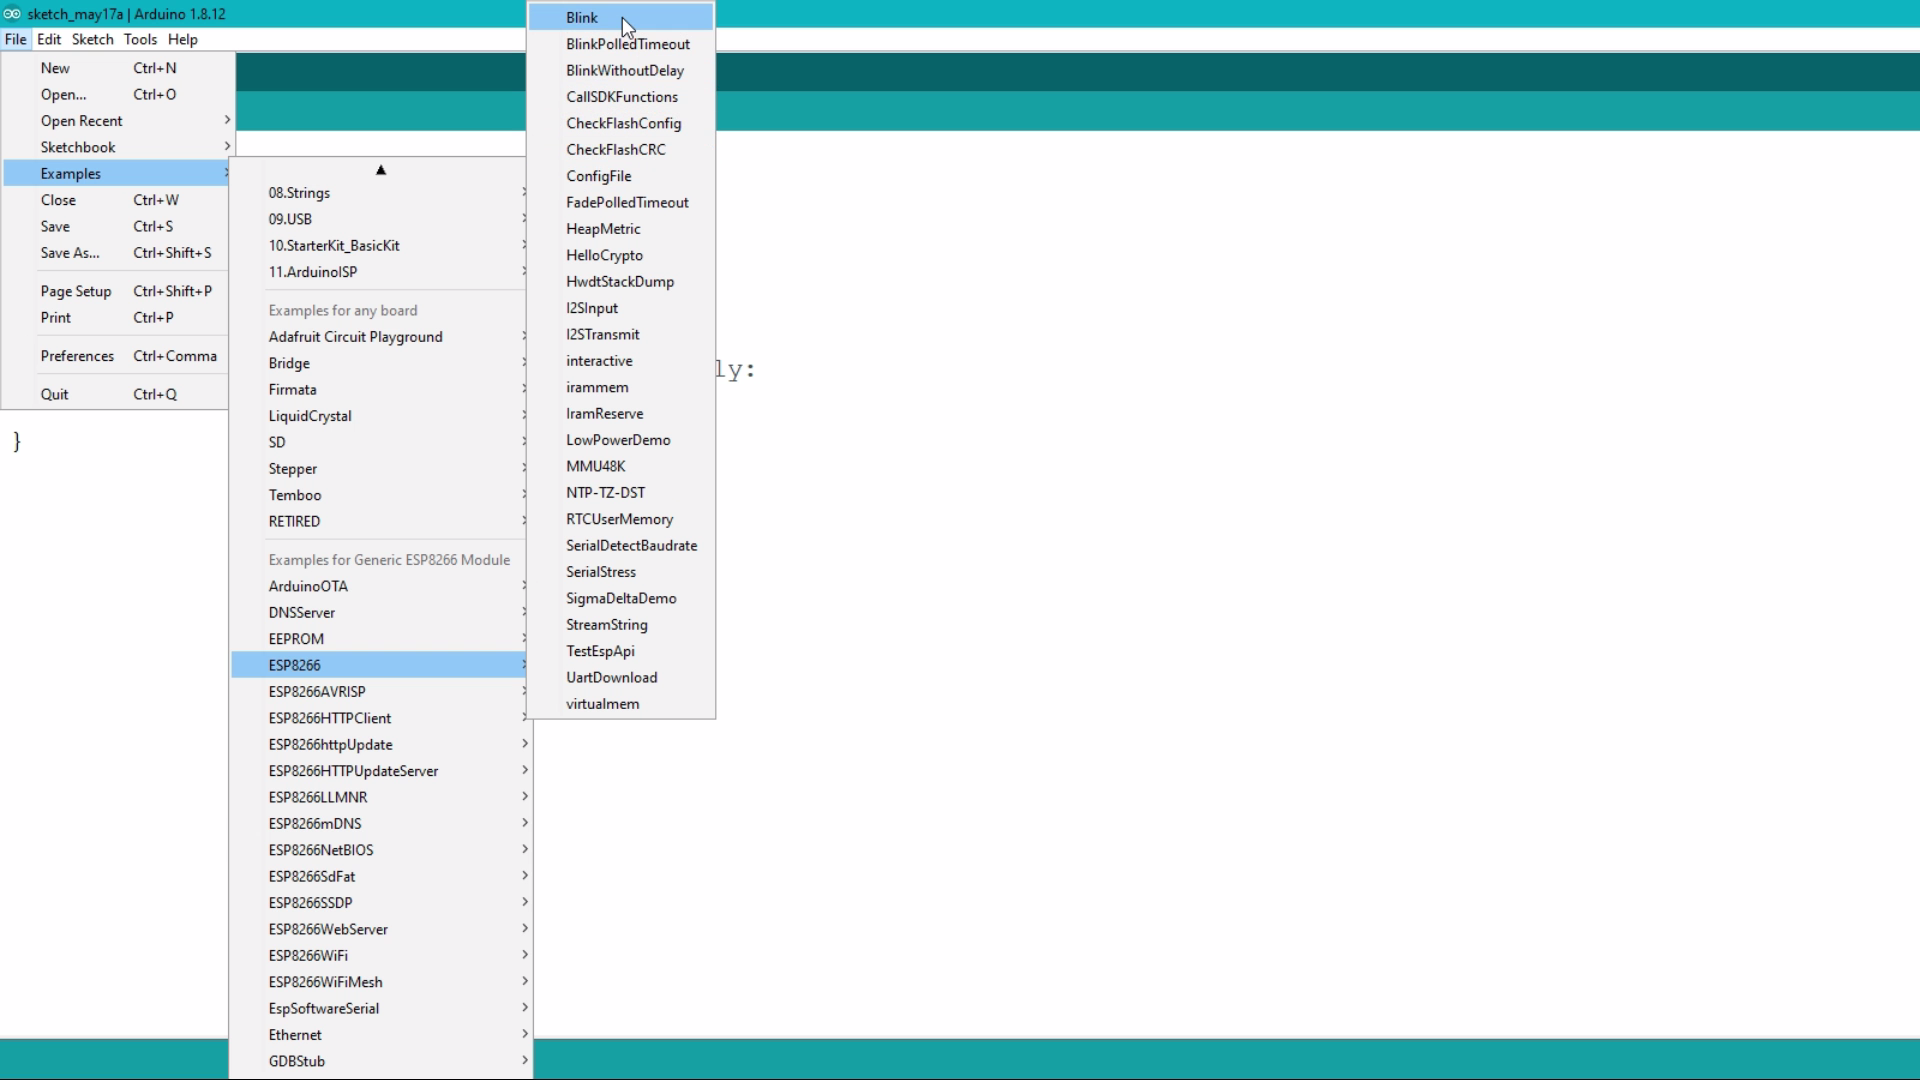
Task: Select the HelloCrypto example
Action: [x=621, y=255]
